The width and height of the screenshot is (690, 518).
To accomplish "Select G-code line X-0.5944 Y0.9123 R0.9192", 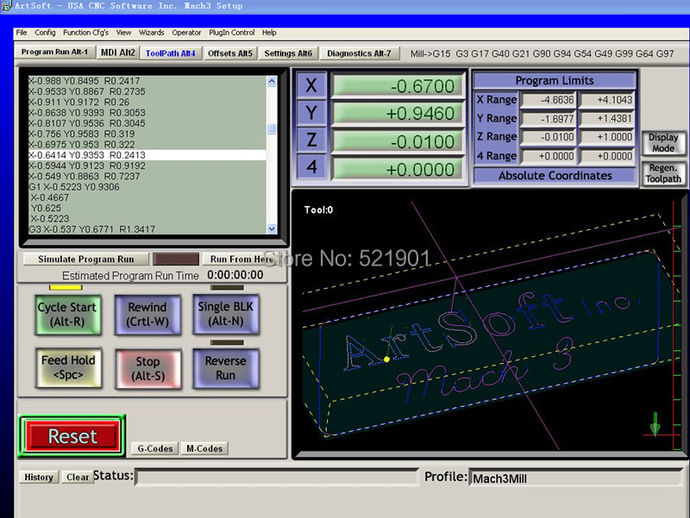I will pyautogui.click(x=147, y=165).
